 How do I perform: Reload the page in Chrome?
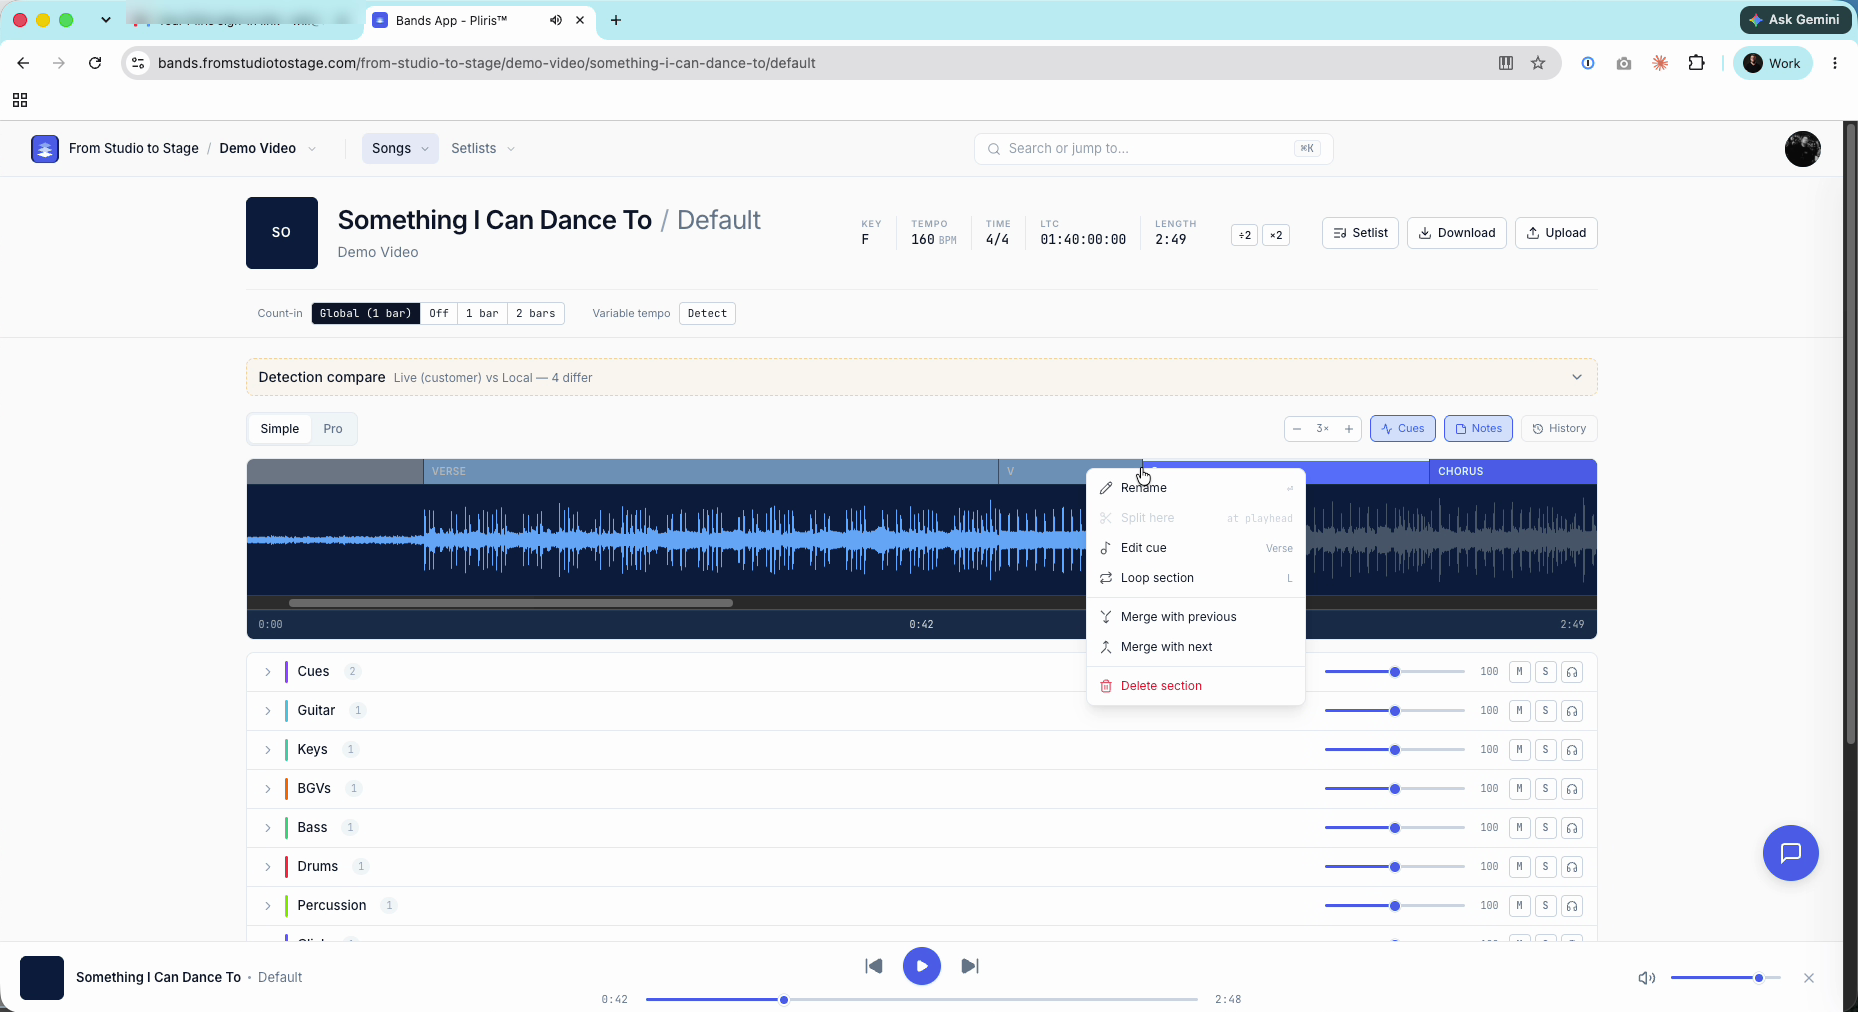tap(95, 63)
